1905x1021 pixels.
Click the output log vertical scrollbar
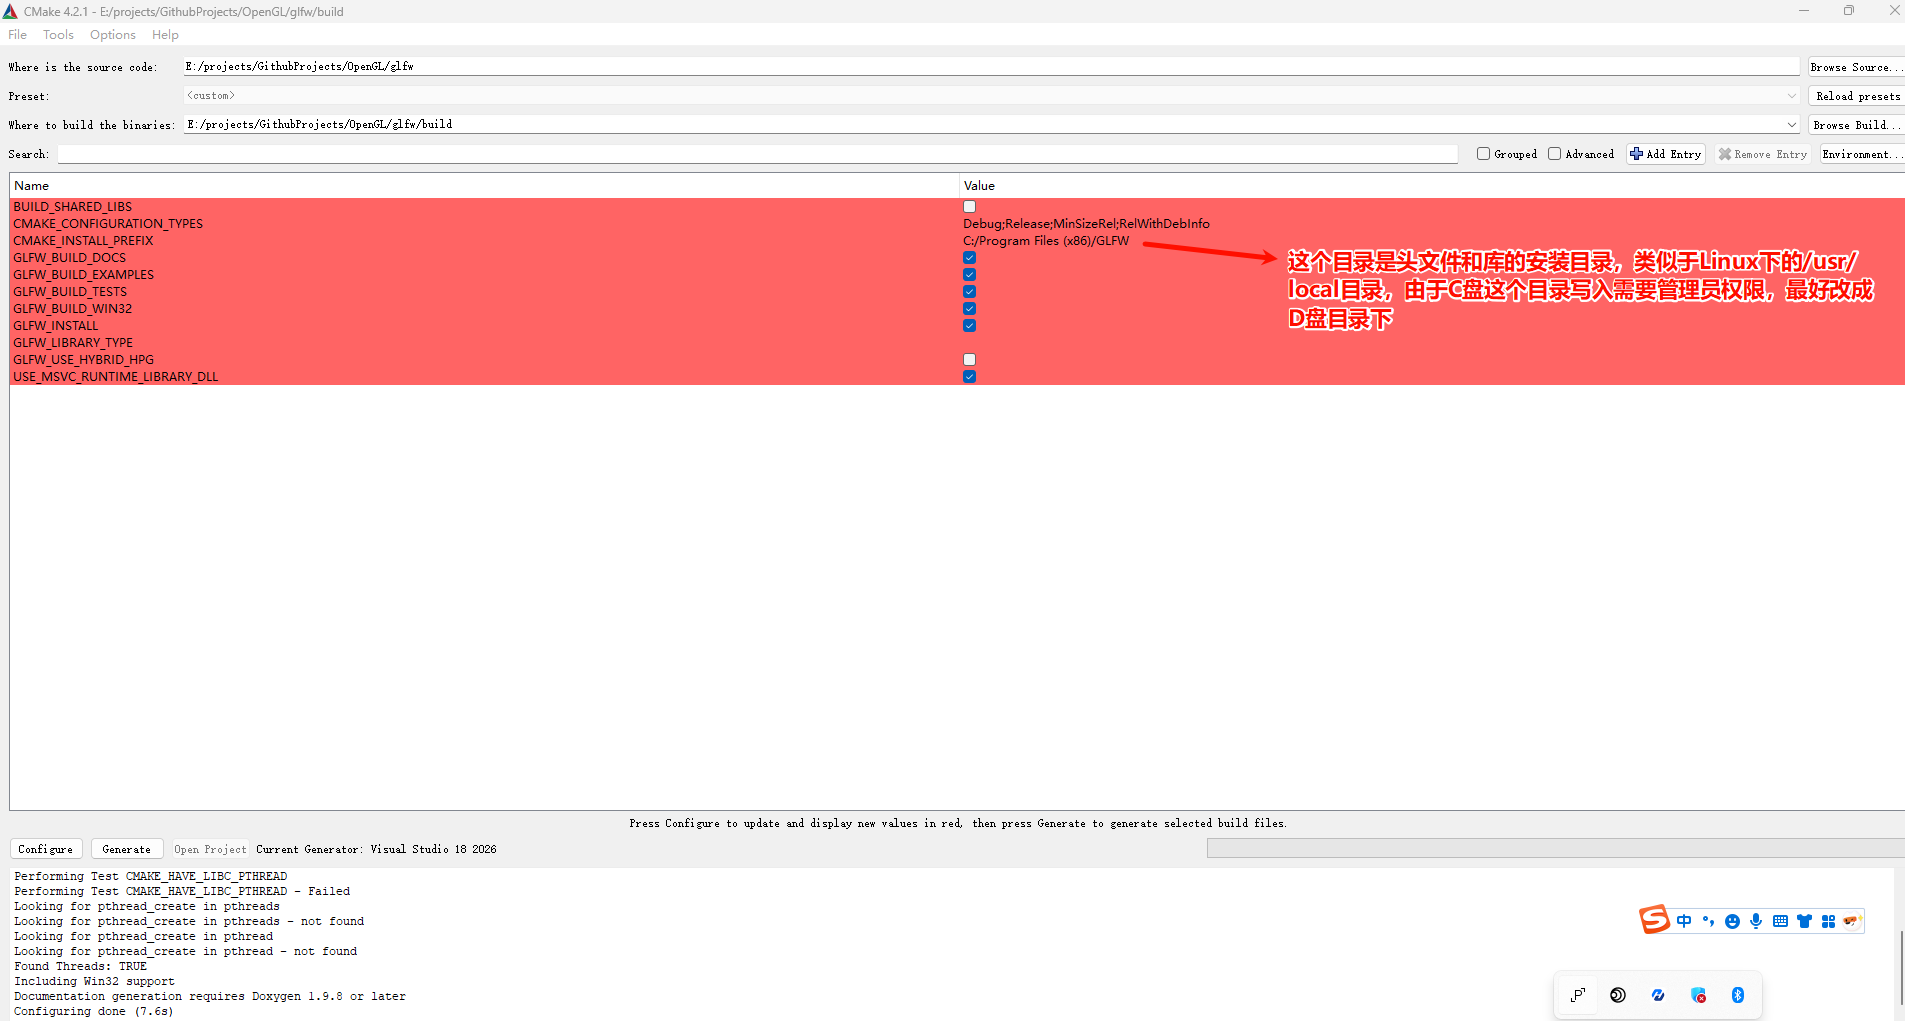tap(1900, 968)
